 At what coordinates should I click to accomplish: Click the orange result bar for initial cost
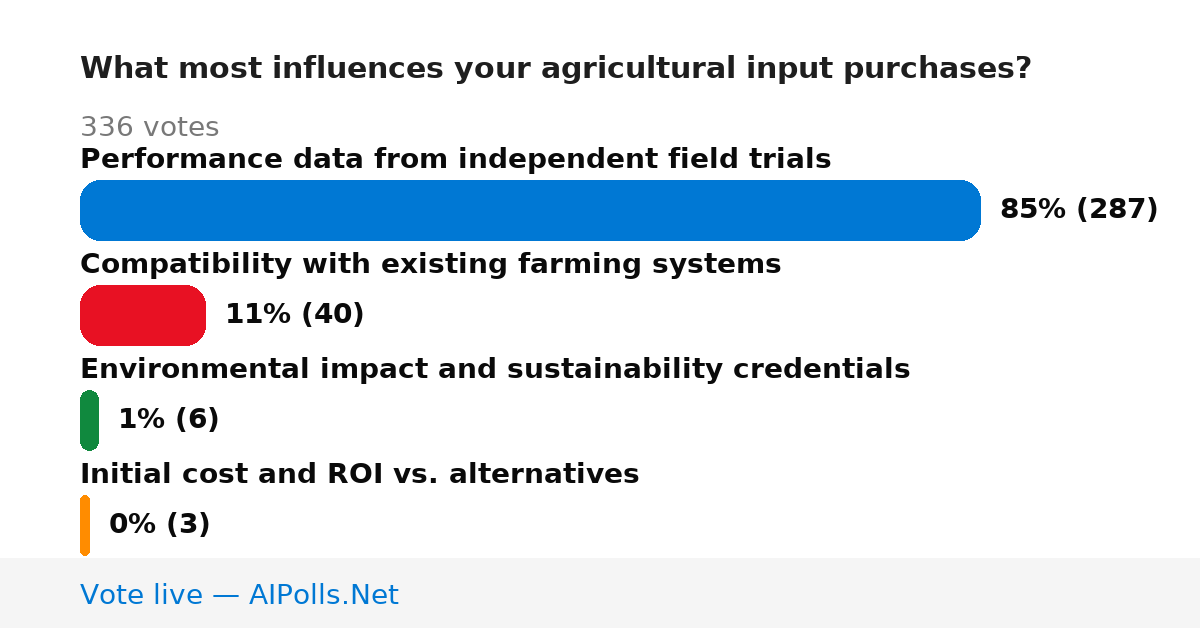(85, 525)
